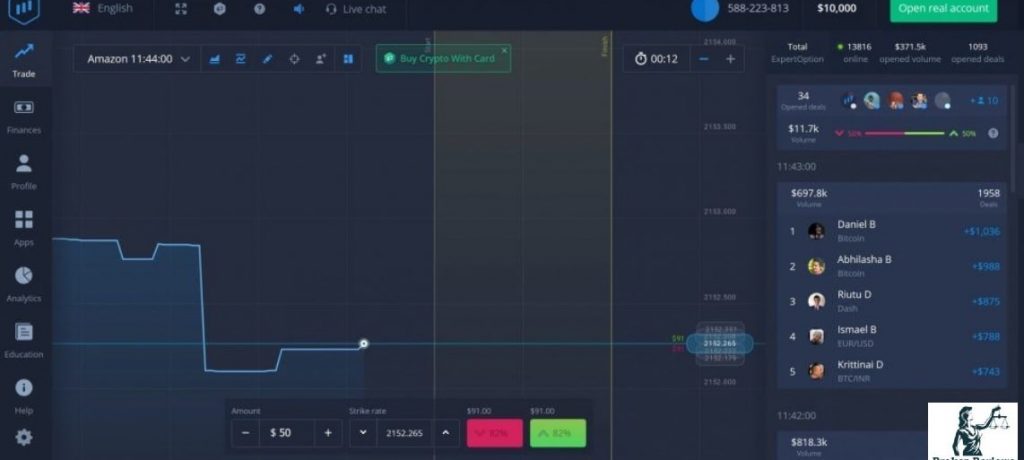The height and width of the screenshot is (460, 1024).
Task: Mute sound with the speaker icon
Action: pyautogui.click(x=298, y=8)
